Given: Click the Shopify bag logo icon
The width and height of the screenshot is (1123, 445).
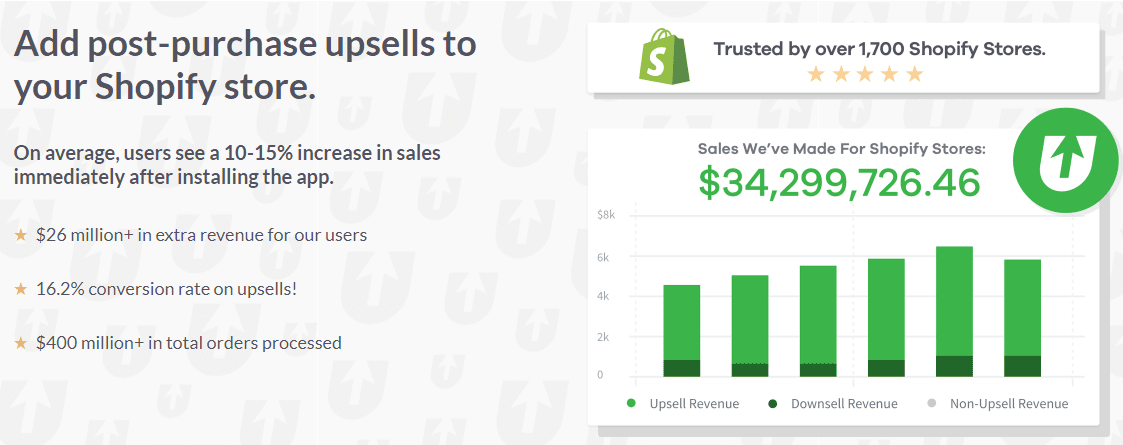Looking at the screenshot, I should tap(664, 56).
